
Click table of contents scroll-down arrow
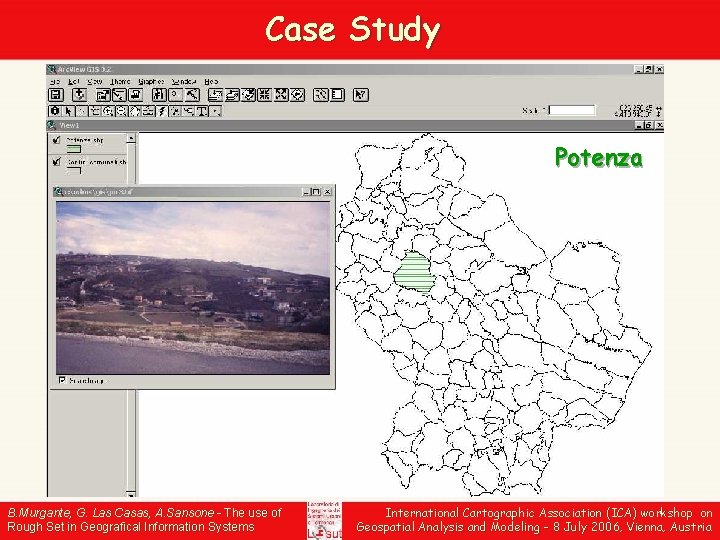(131, 494)
